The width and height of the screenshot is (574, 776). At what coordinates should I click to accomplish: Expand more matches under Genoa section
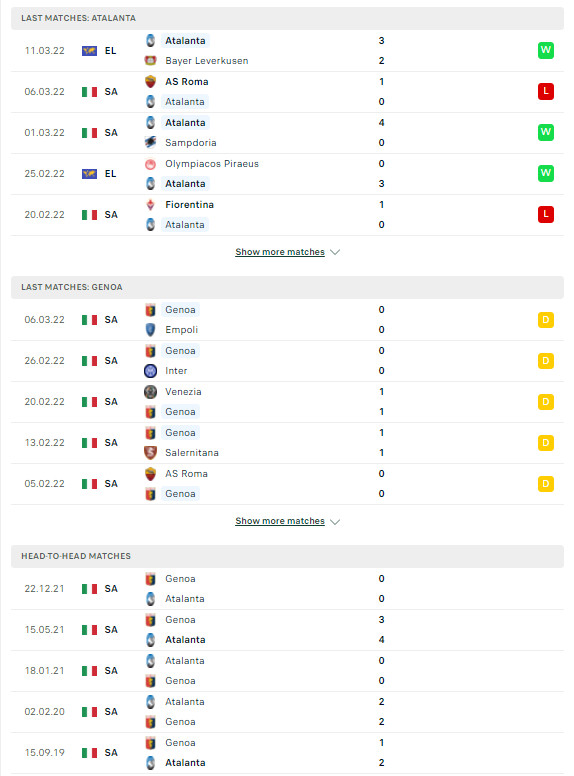click(x=280, y=521)
